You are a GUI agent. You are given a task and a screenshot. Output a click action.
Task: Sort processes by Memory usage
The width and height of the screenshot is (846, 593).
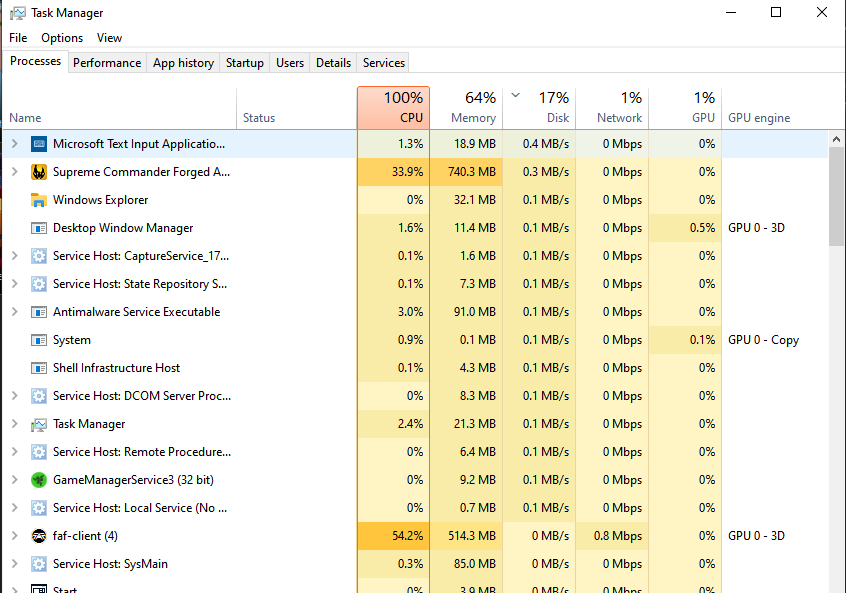[x=466, y=108]
